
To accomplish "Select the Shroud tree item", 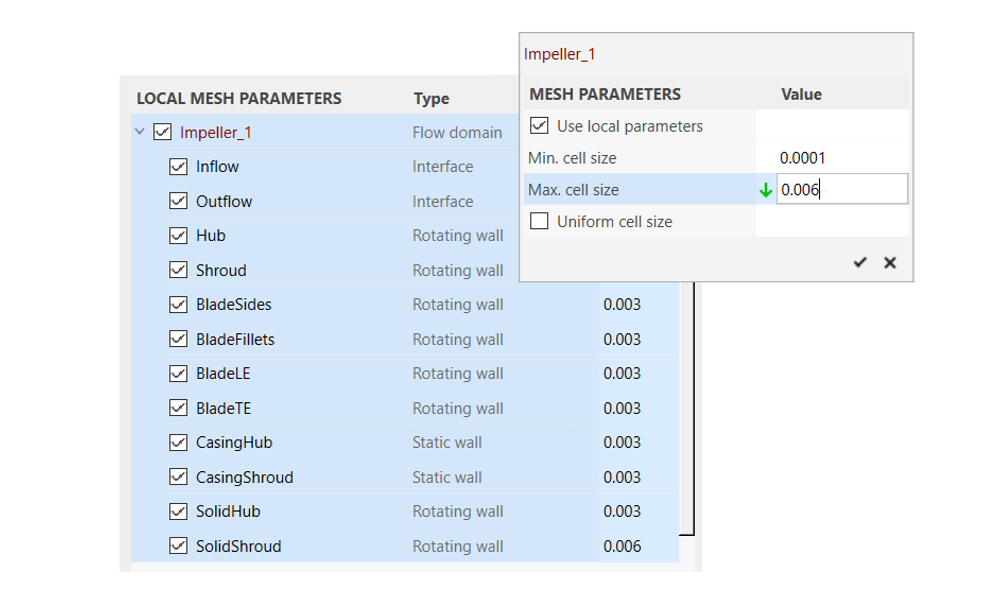I will click(221, 271).
